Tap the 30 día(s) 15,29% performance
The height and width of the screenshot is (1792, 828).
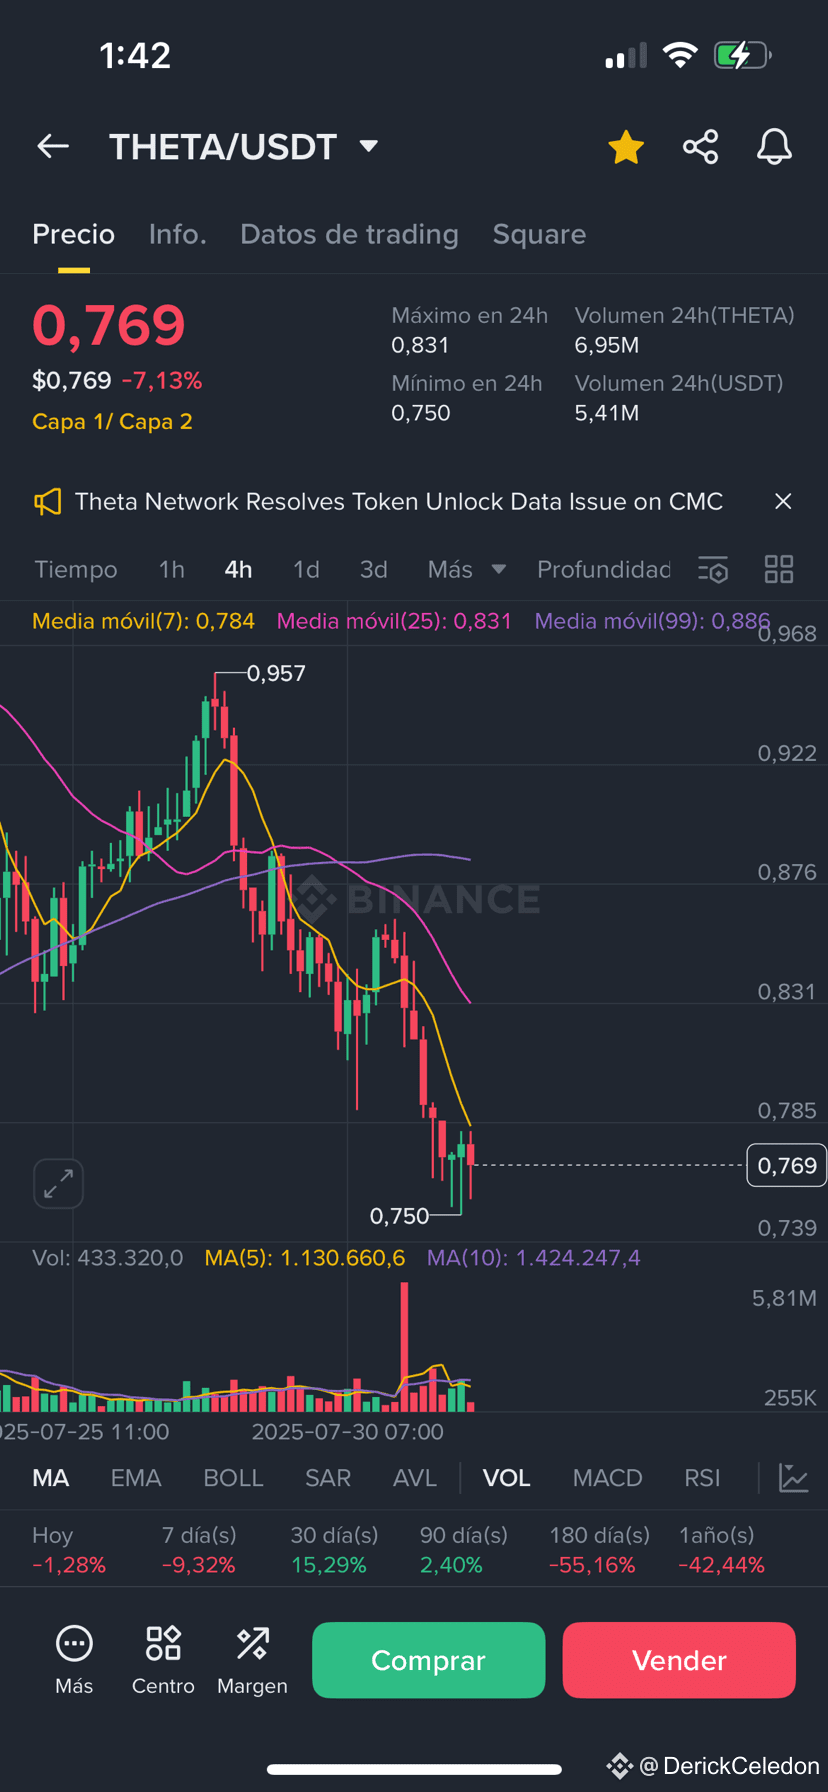click(x=334, y=1550)
